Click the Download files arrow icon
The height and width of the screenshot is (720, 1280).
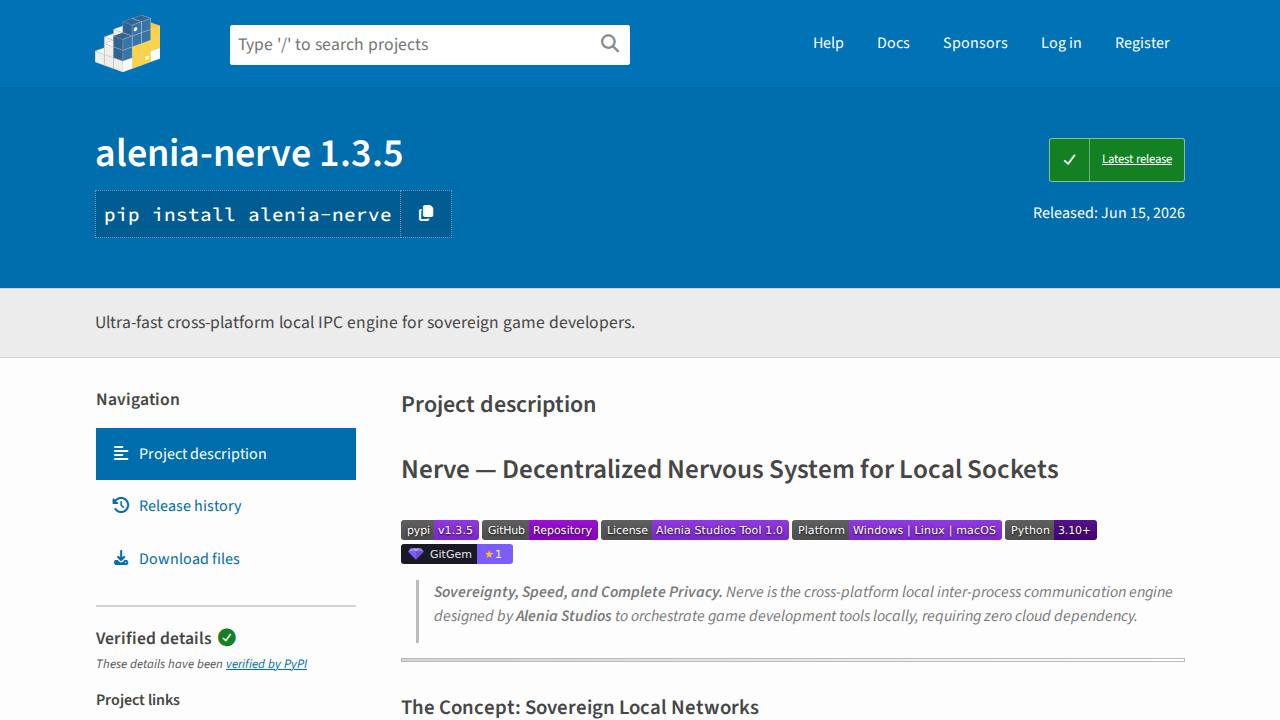[x=121, y=559]
